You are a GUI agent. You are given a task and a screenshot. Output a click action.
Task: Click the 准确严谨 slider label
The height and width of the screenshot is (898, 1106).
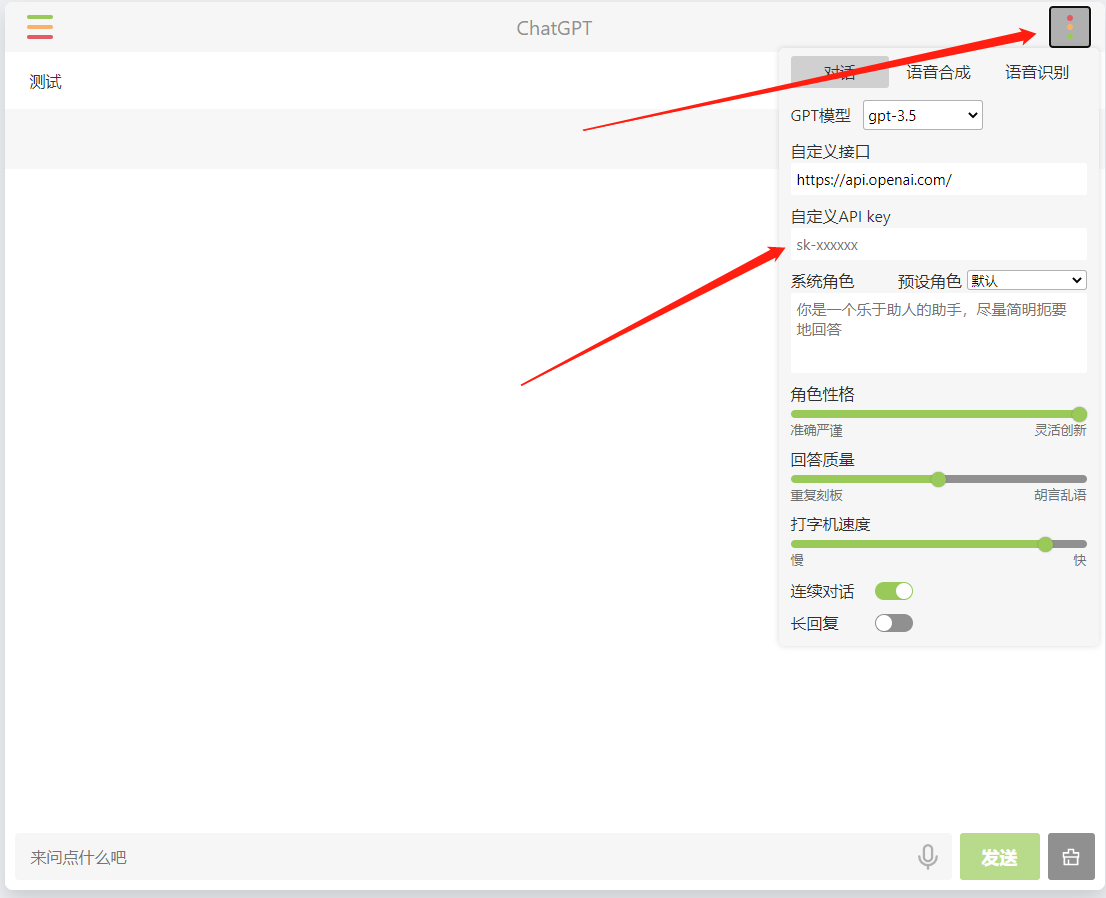pos(817,430)
